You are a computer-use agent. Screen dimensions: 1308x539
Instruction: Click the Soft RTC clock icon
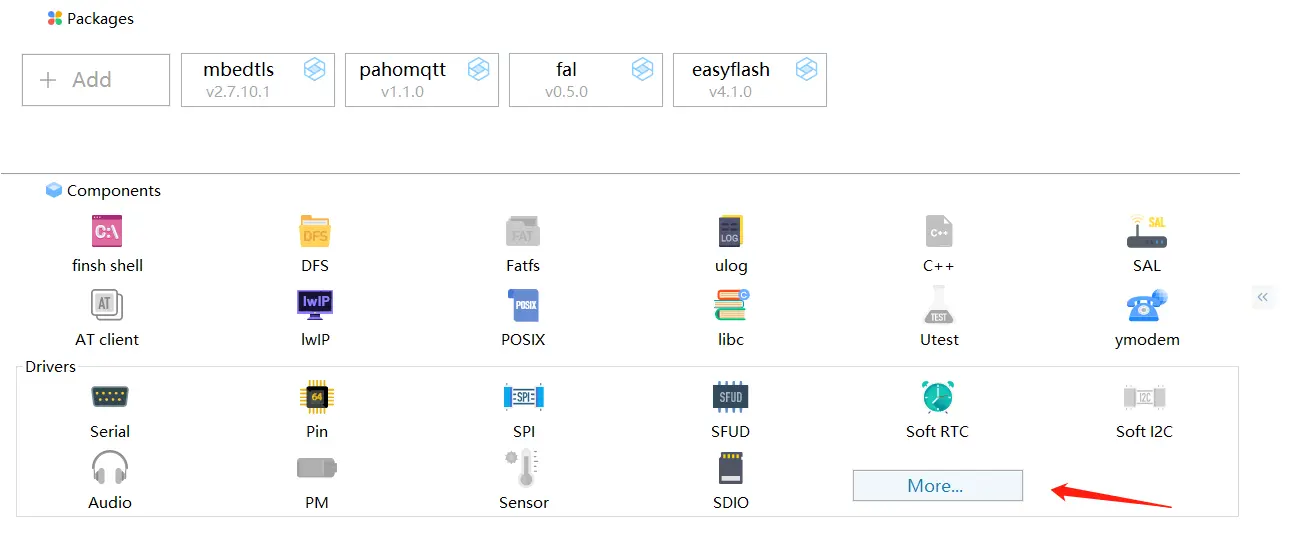click(x=937, y=397)
